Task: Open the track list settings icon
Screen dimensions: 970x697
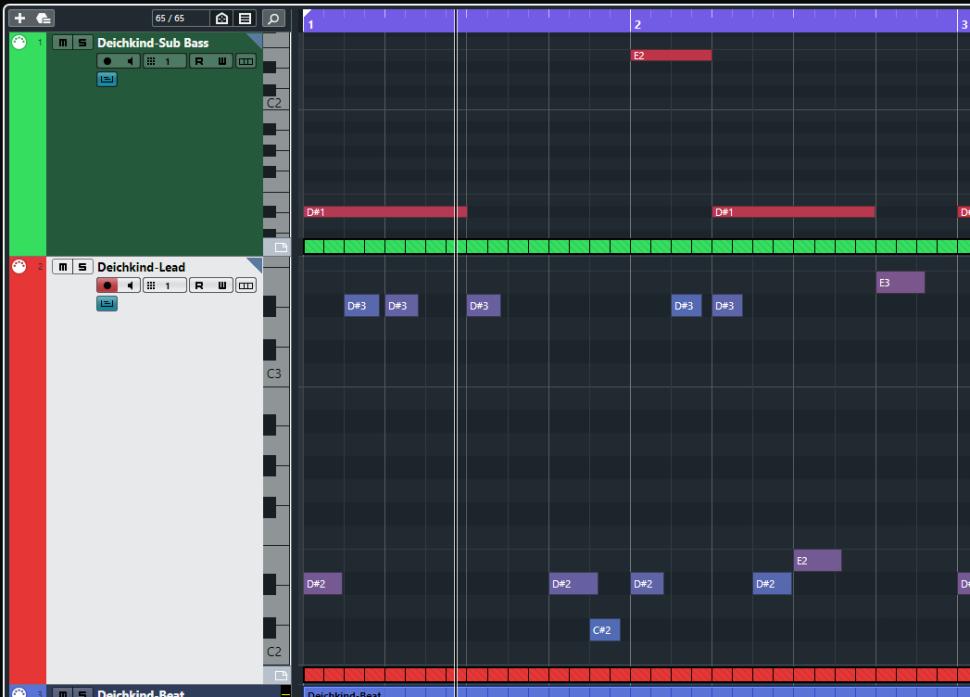Action: (246, 18)
